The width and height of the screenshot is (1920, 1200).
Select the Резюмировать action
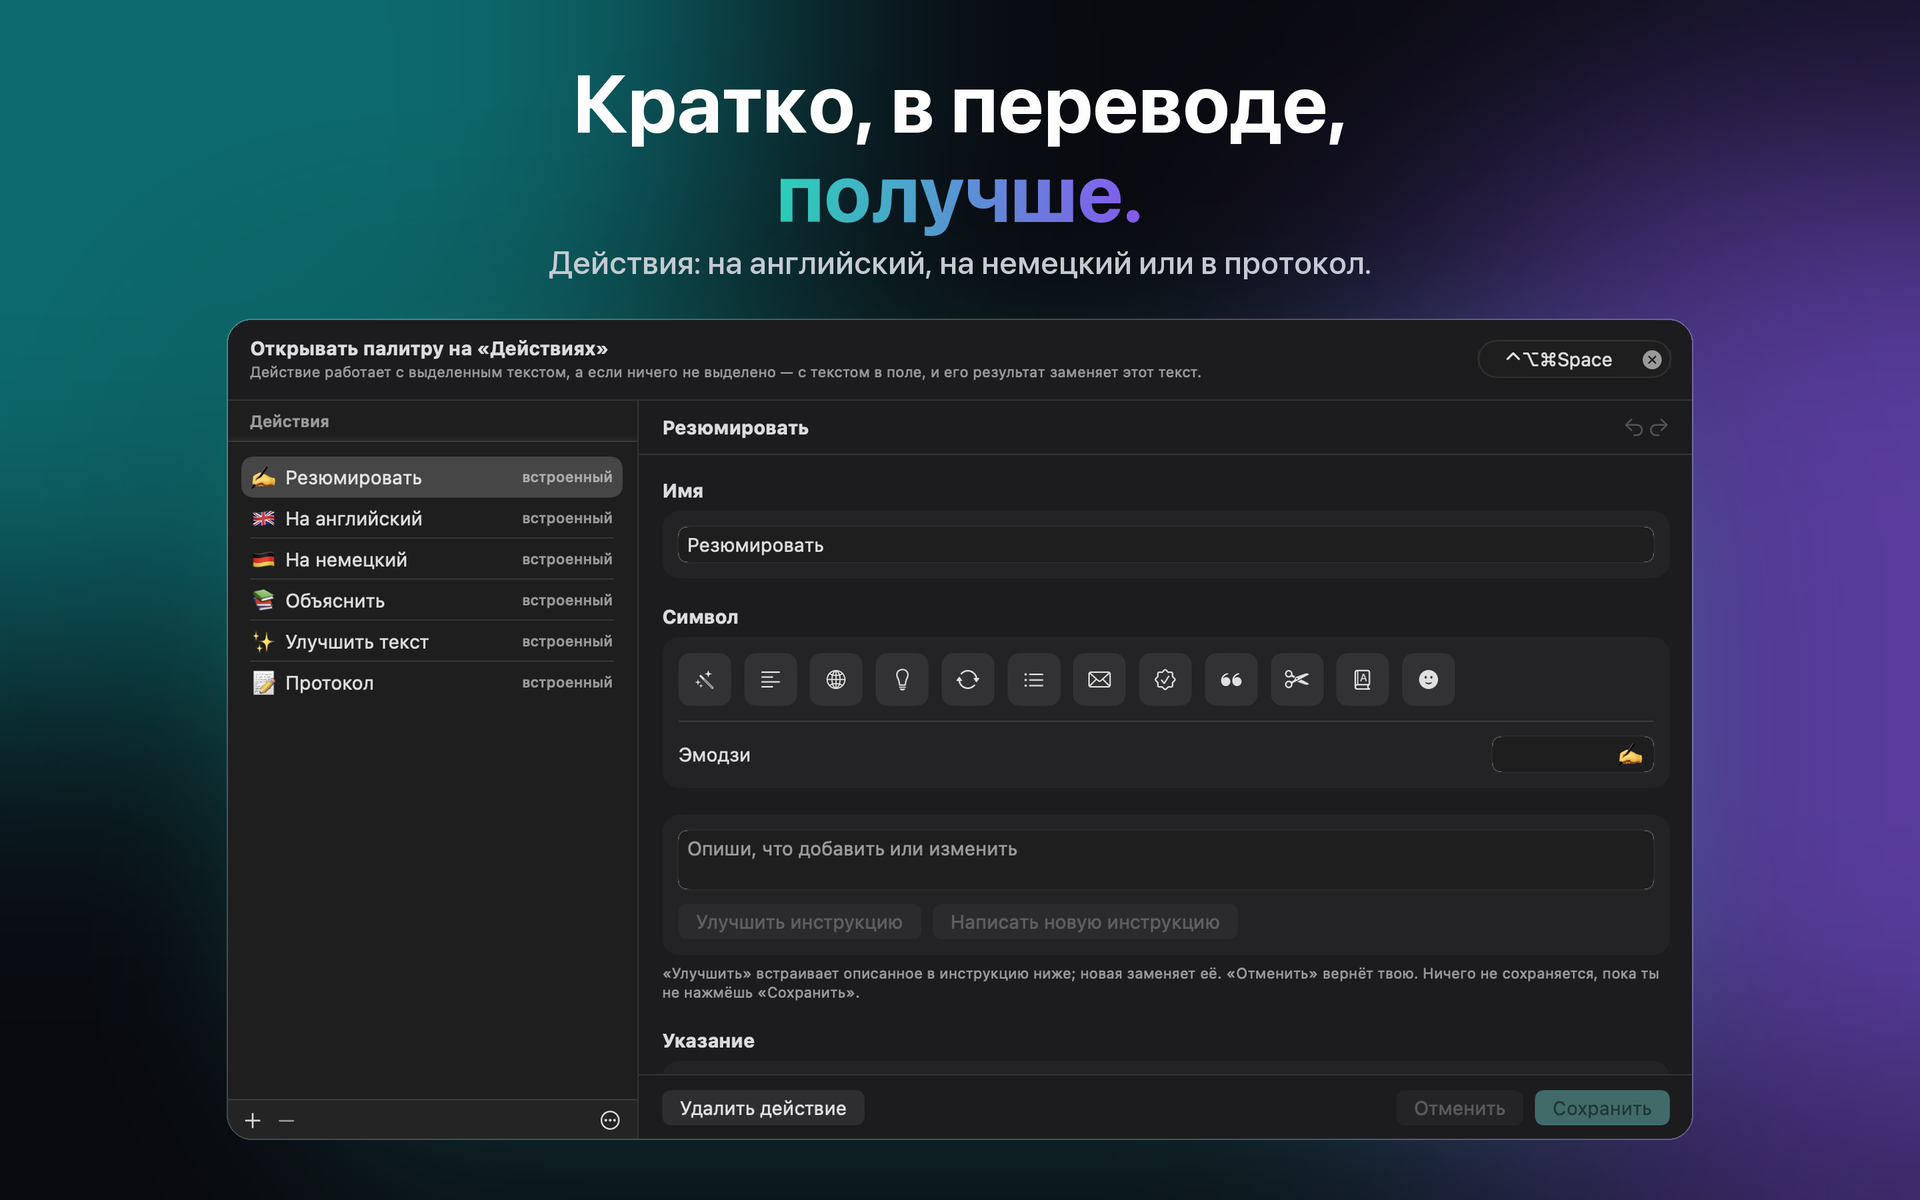pyautogui.click(x=432, y=478)
